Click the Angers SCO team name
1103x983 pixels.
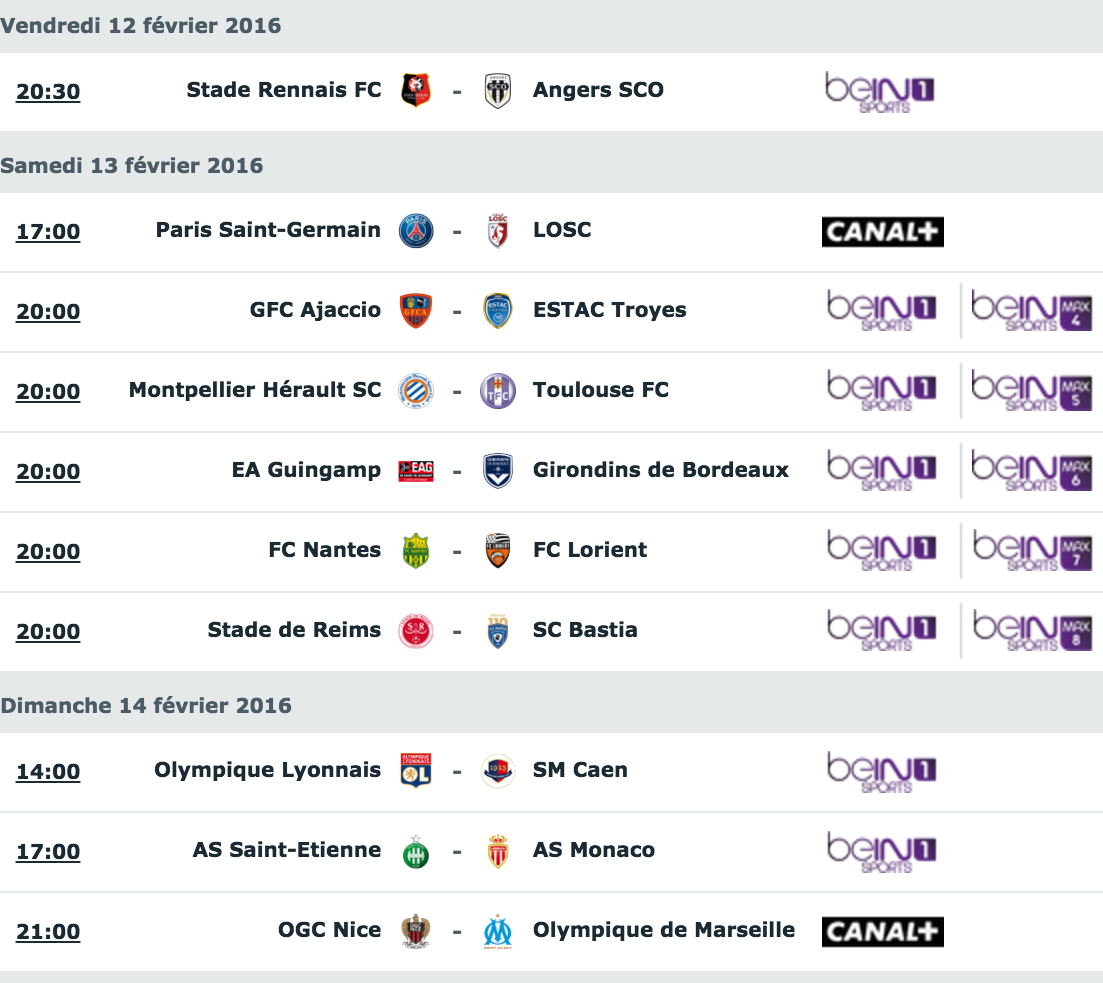tap(598, 90)
